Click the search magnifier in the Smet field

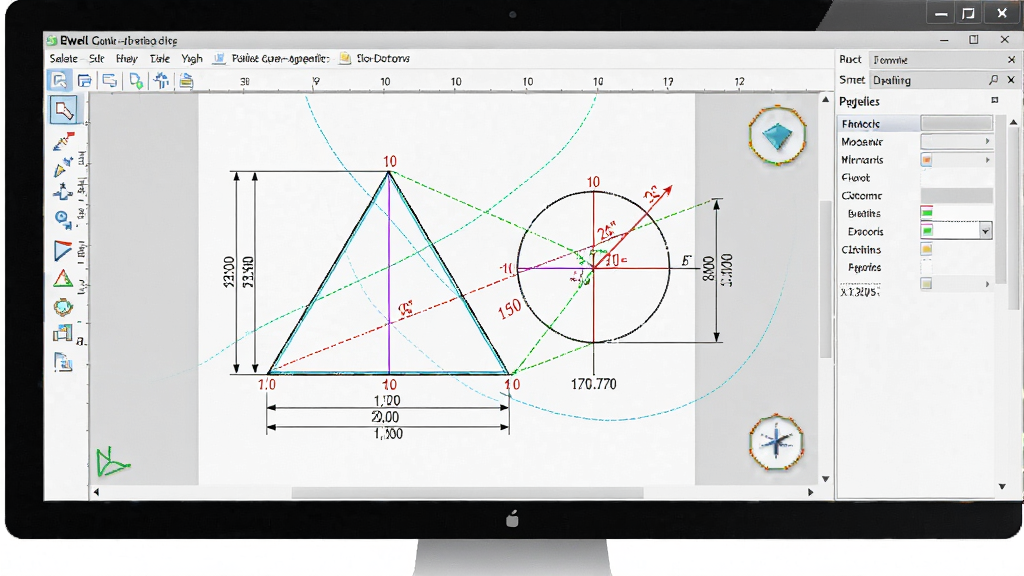coord(993,80)
